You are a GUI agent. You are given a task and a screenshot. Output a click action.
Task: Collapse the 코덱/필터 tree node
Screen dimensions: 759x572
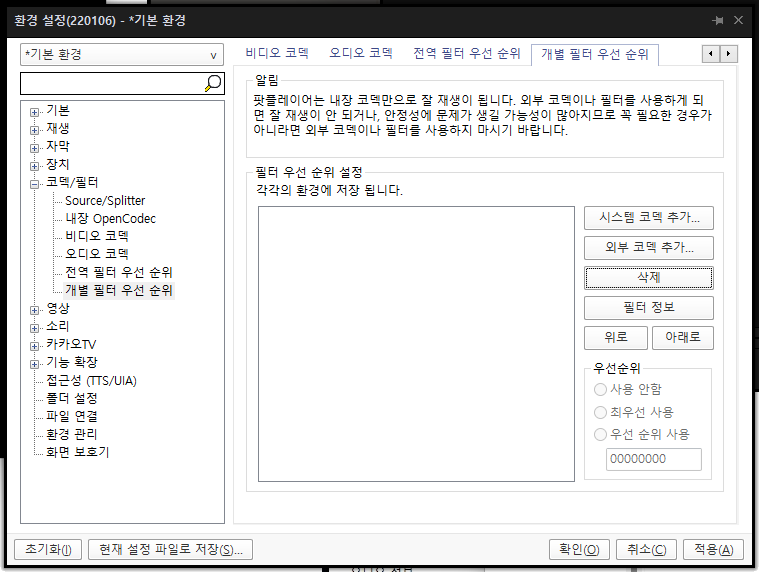point(34,184)
